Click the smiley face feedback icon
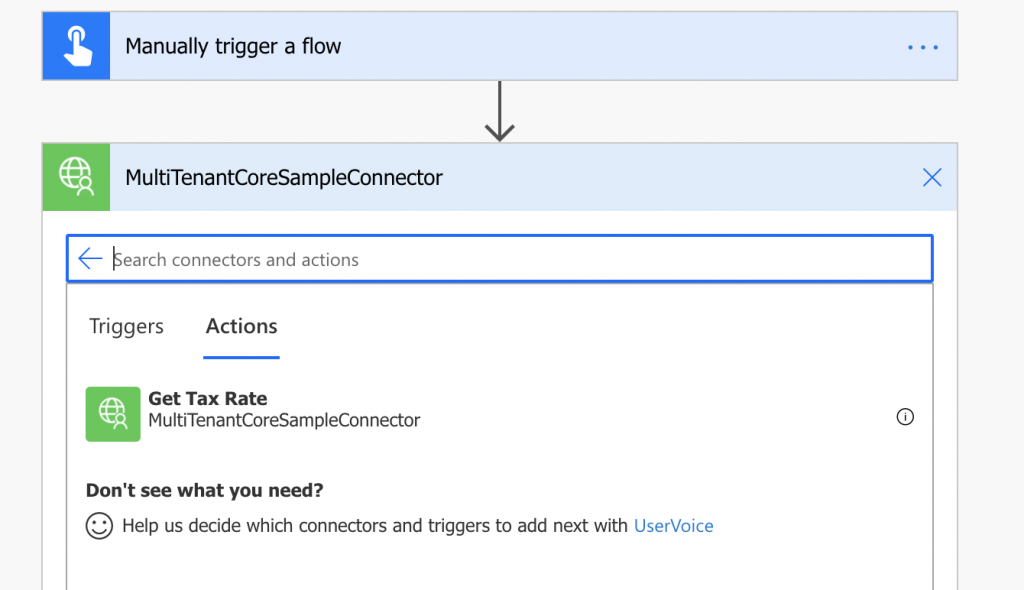The height and width of the screenshot is (590, 1024). 99,525
